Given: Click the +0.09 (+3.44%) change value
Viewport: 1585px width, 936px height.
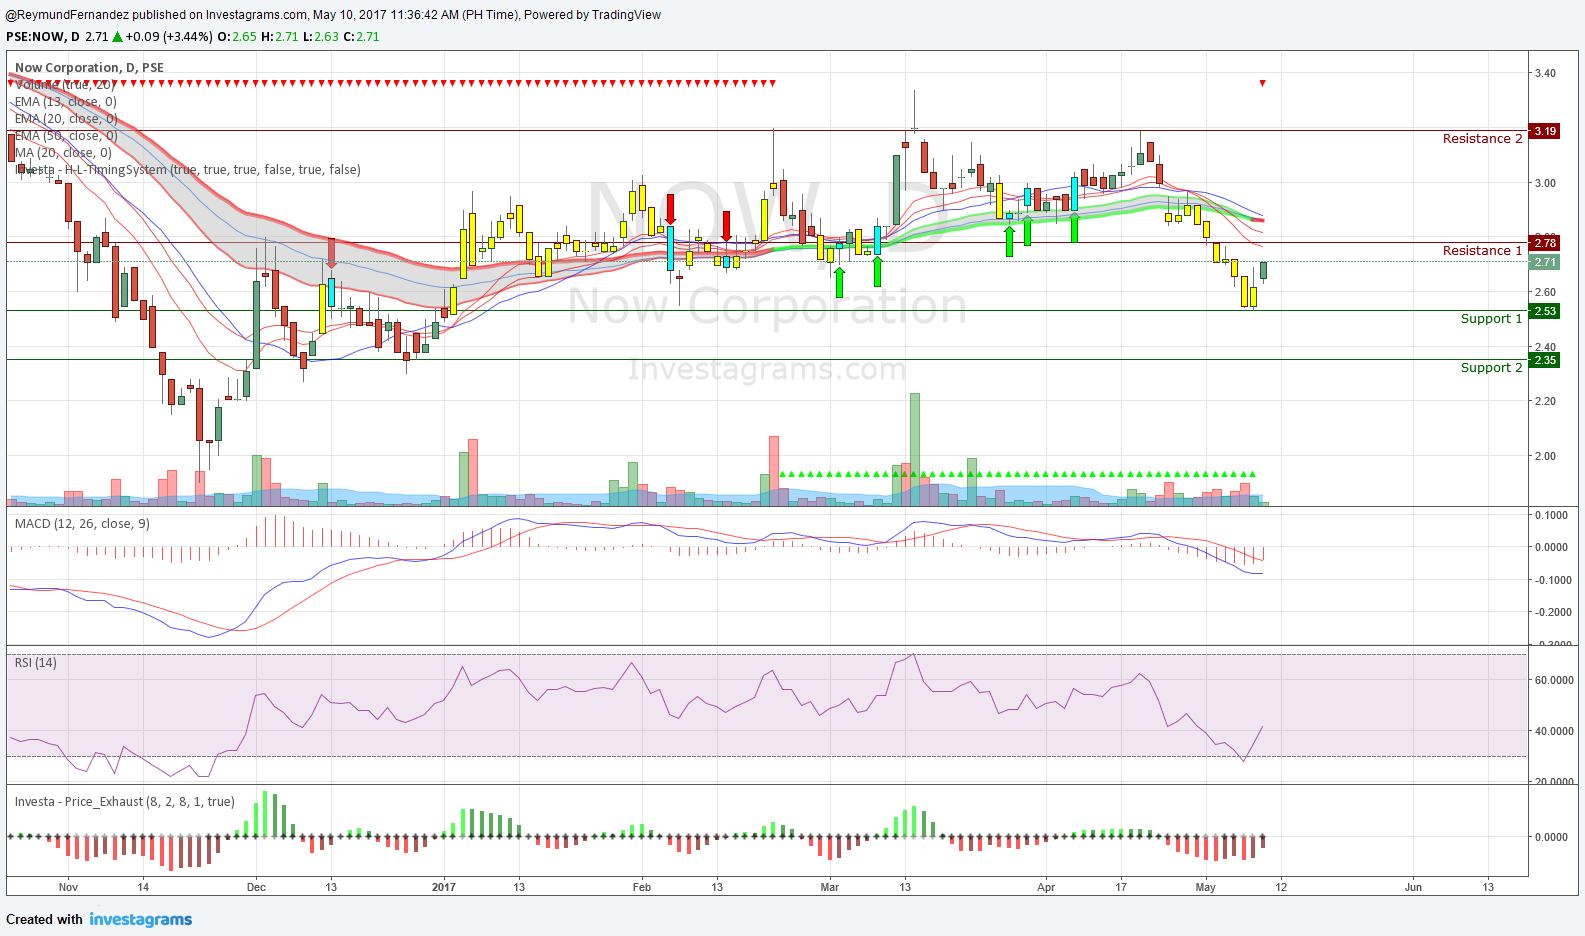Looking at the screenshot, I should pyautogui.click(x=169, y=37).
